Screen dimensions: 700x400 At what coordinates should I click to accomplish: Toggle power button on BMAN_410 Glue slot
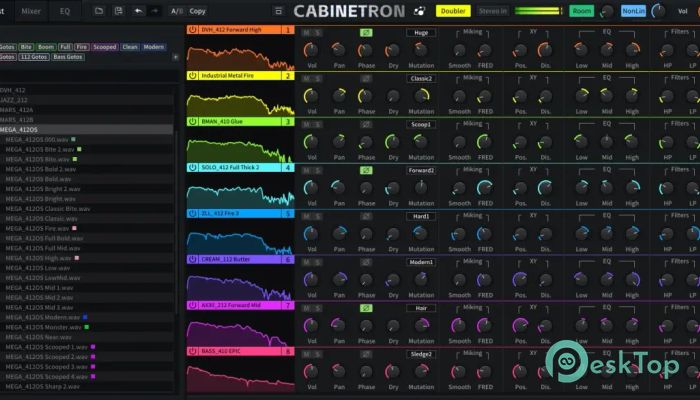pyautogui.click(x=193, y=122)
